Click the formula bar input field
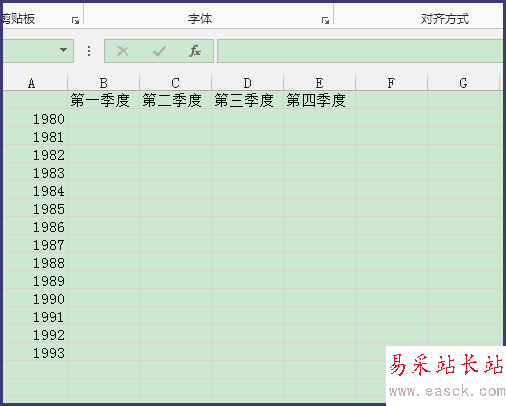 (360, 51)
